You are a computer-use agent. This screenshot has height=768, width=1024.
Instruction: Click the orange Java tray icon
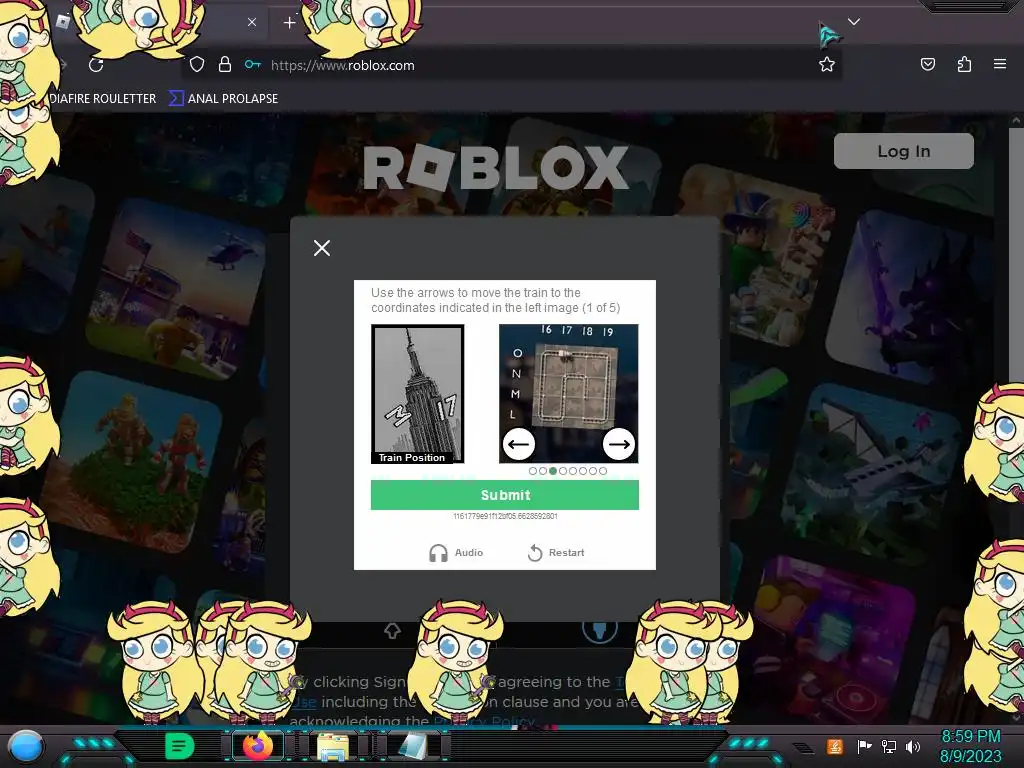835,746
